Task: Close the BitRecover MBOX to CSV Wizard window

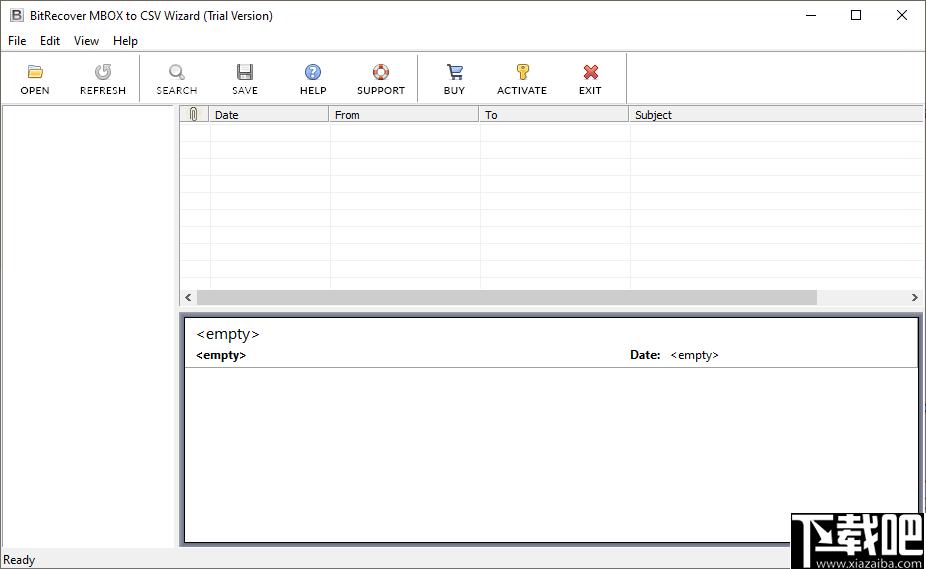Action: click(901, 15)
